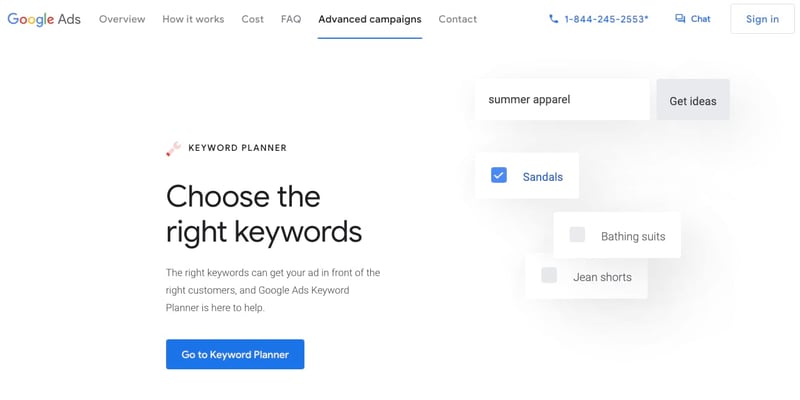Image resolution: width=800 pixels, height=400 pixels.
Task: Select the Advanced campaigns tab
Action: pos(370,19)
